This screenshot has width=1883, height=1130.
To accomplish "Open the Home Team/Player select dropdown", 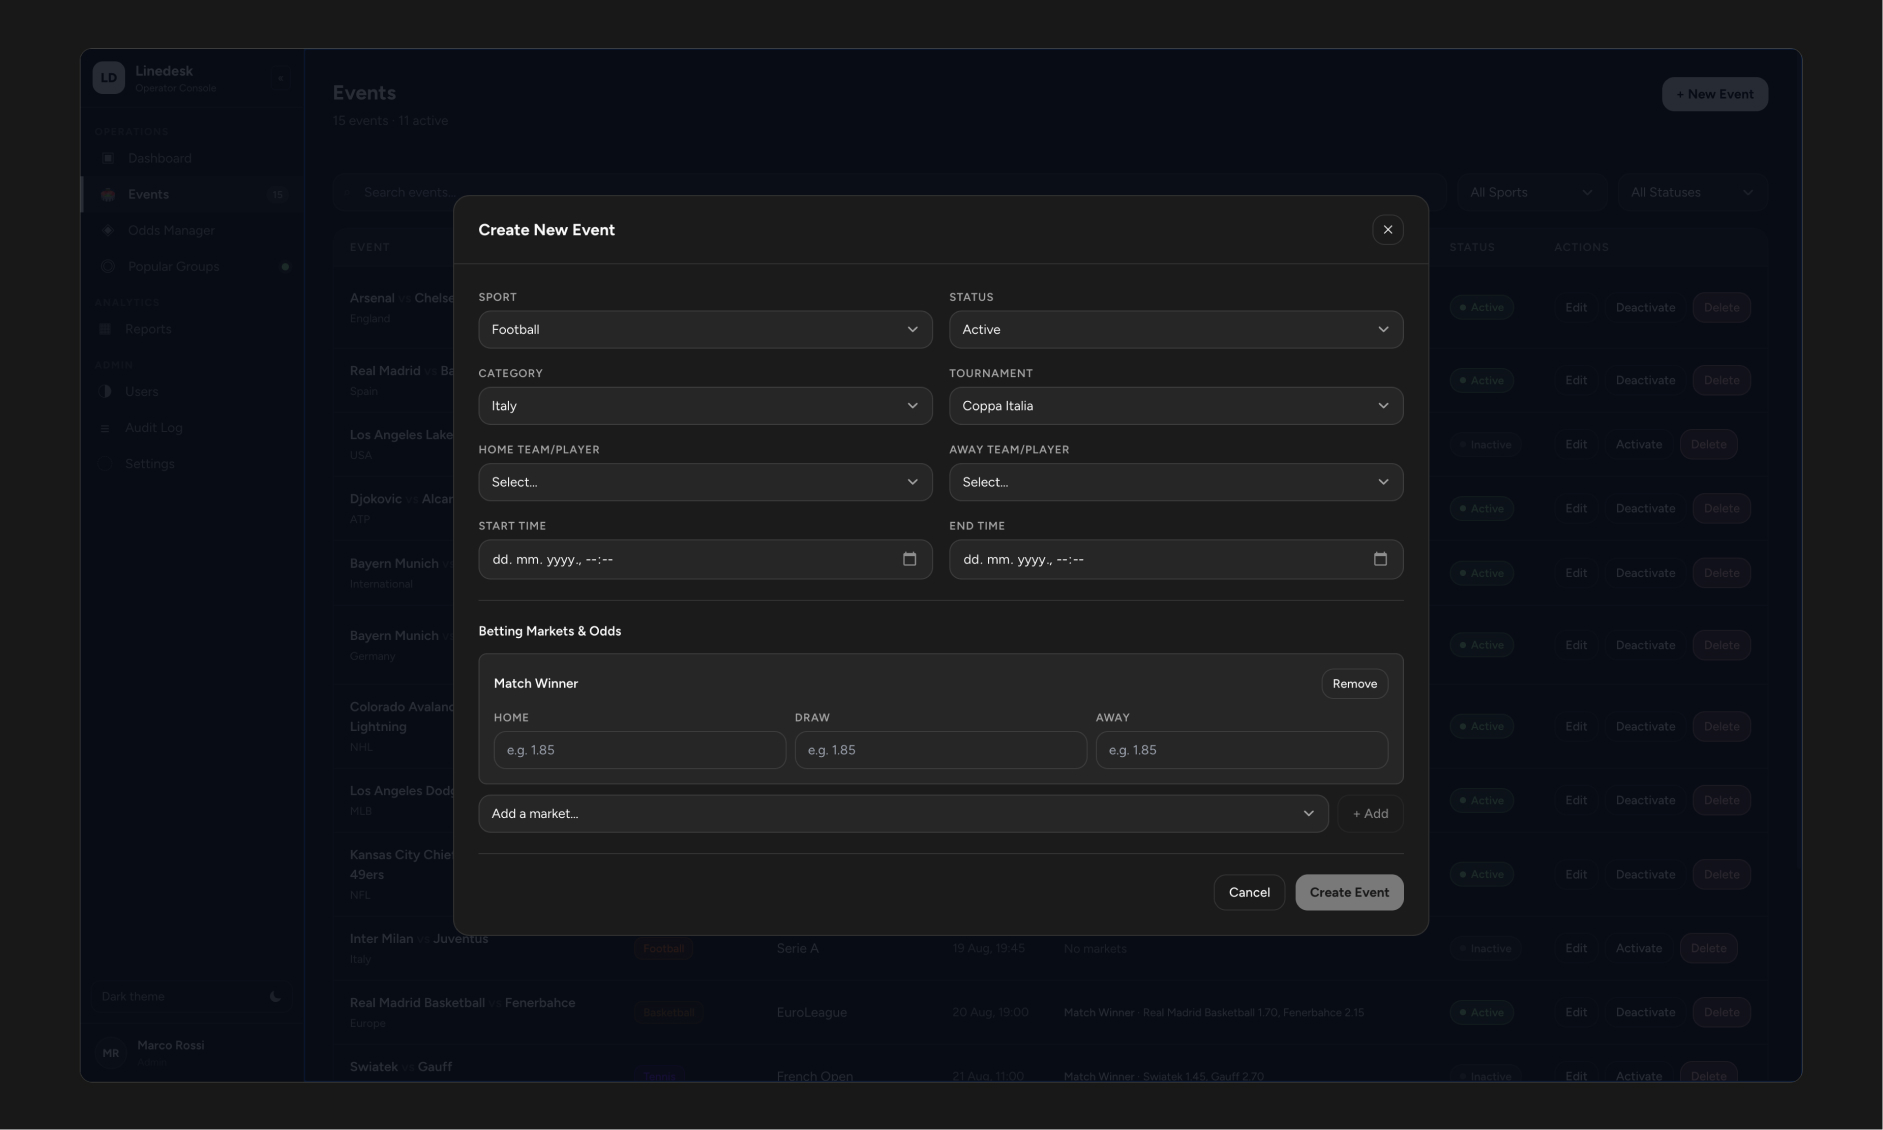I will pos(705,482).
